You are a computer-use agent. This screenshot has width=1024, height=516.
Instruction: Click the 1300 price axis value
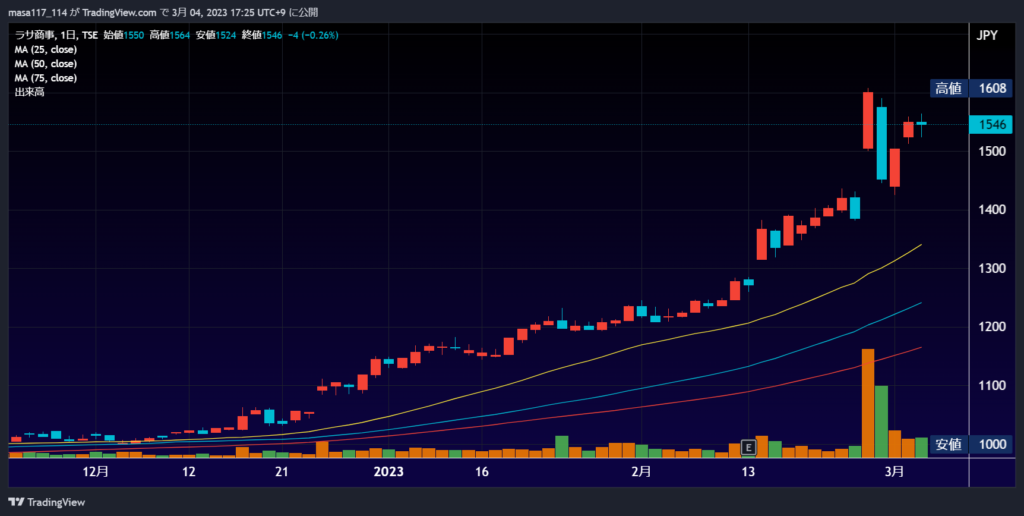point(992,268)
